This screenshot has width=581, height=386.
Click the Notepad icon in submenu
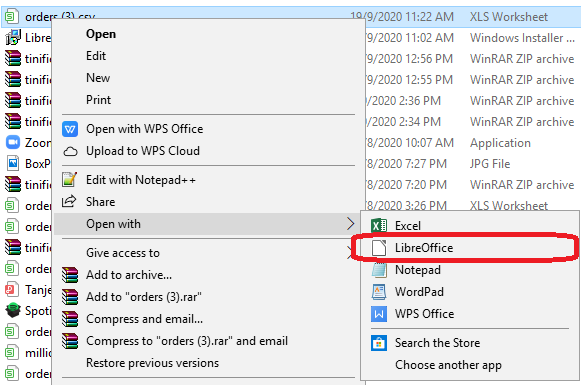pyautogui.click(x=379, y=270)
